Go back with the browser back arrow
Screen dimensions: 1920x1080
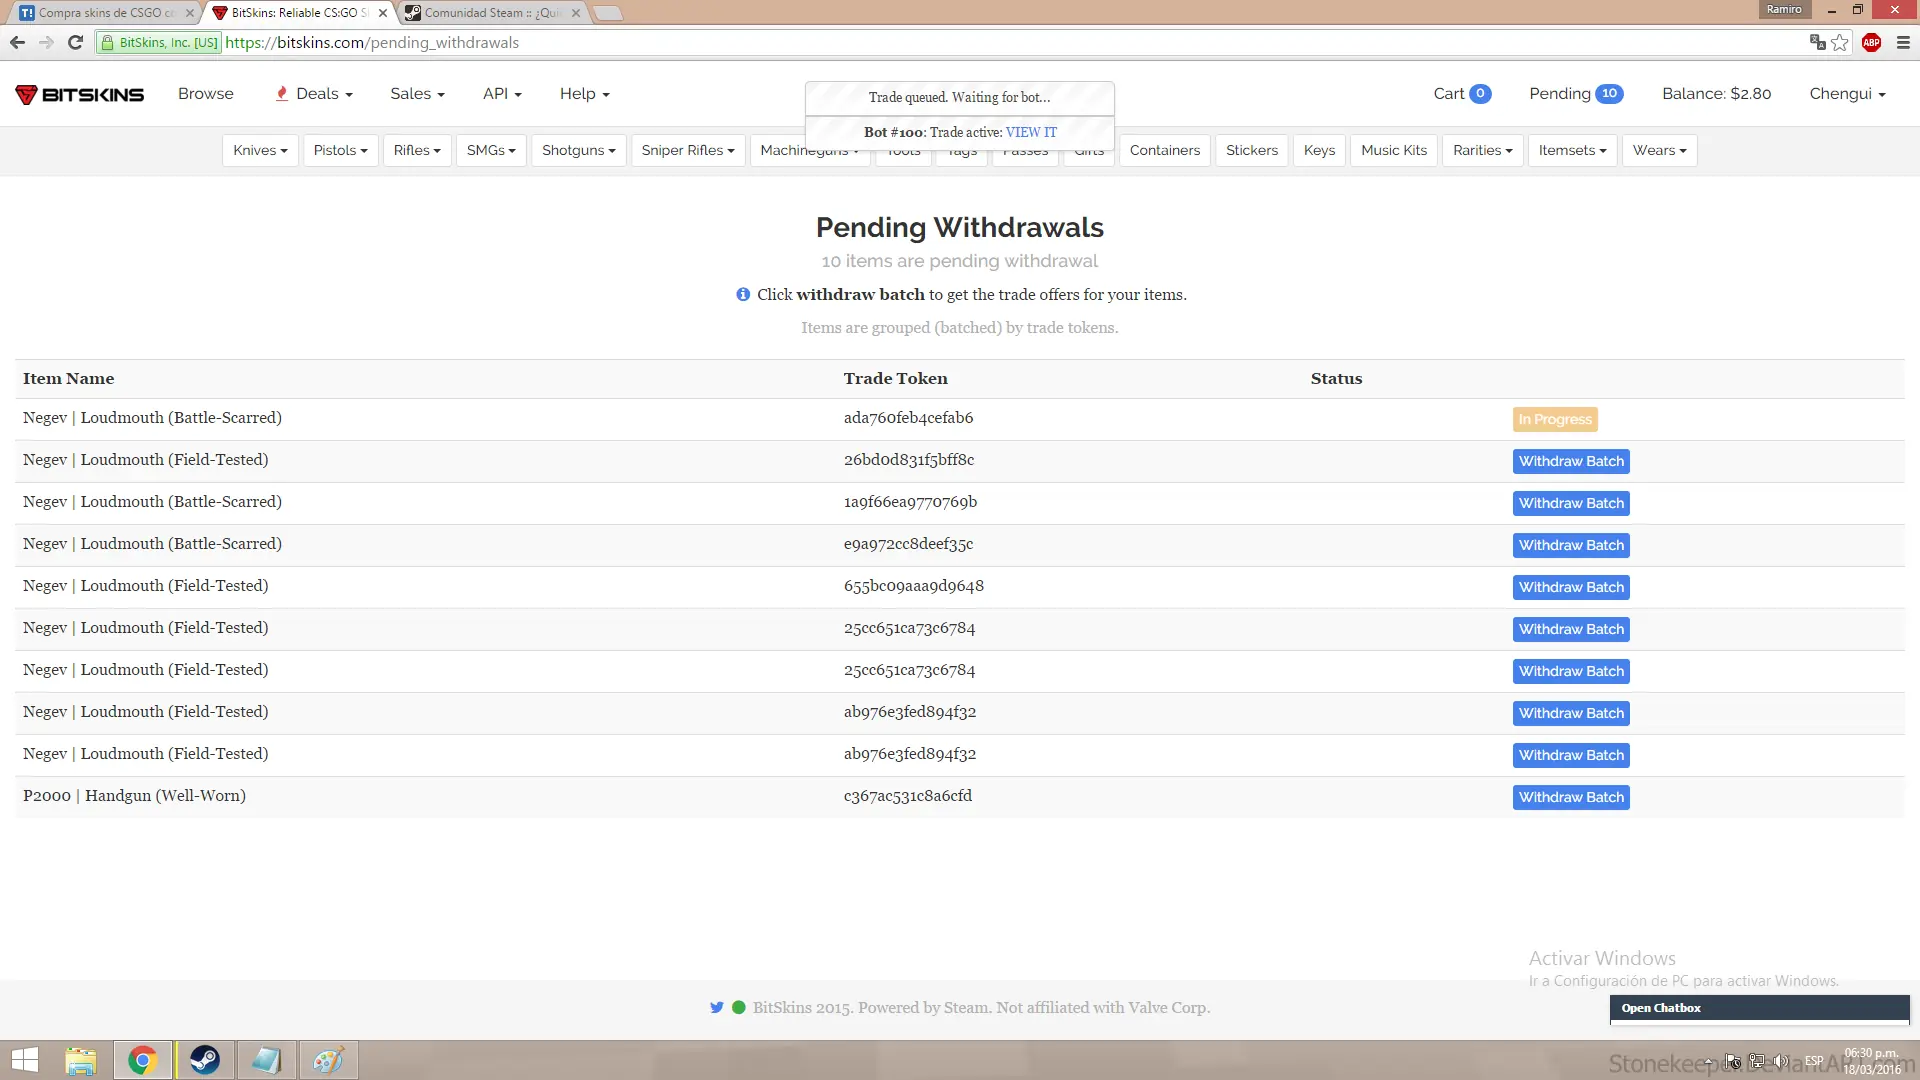(17, 42)
